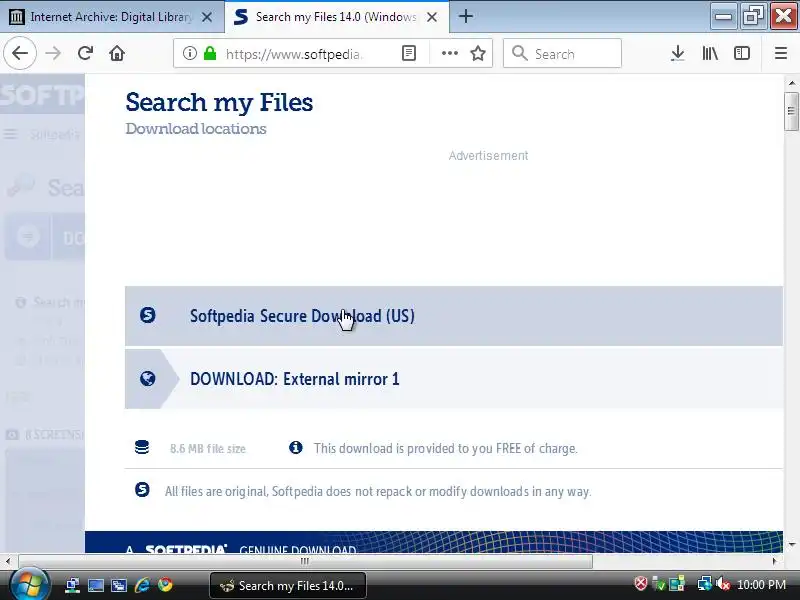Click the URL field showing softpedia address
This screenshot has height=600, width=800.
point(294,54)
